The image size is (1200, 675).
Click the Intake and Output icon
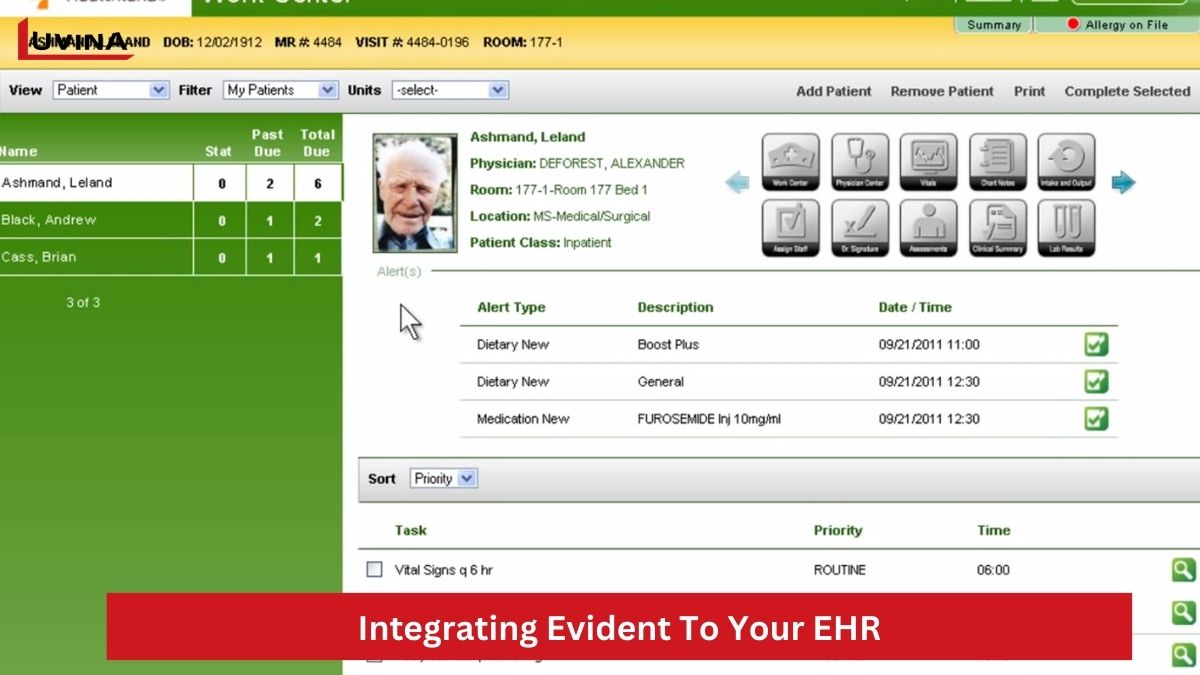point(1066,162)
